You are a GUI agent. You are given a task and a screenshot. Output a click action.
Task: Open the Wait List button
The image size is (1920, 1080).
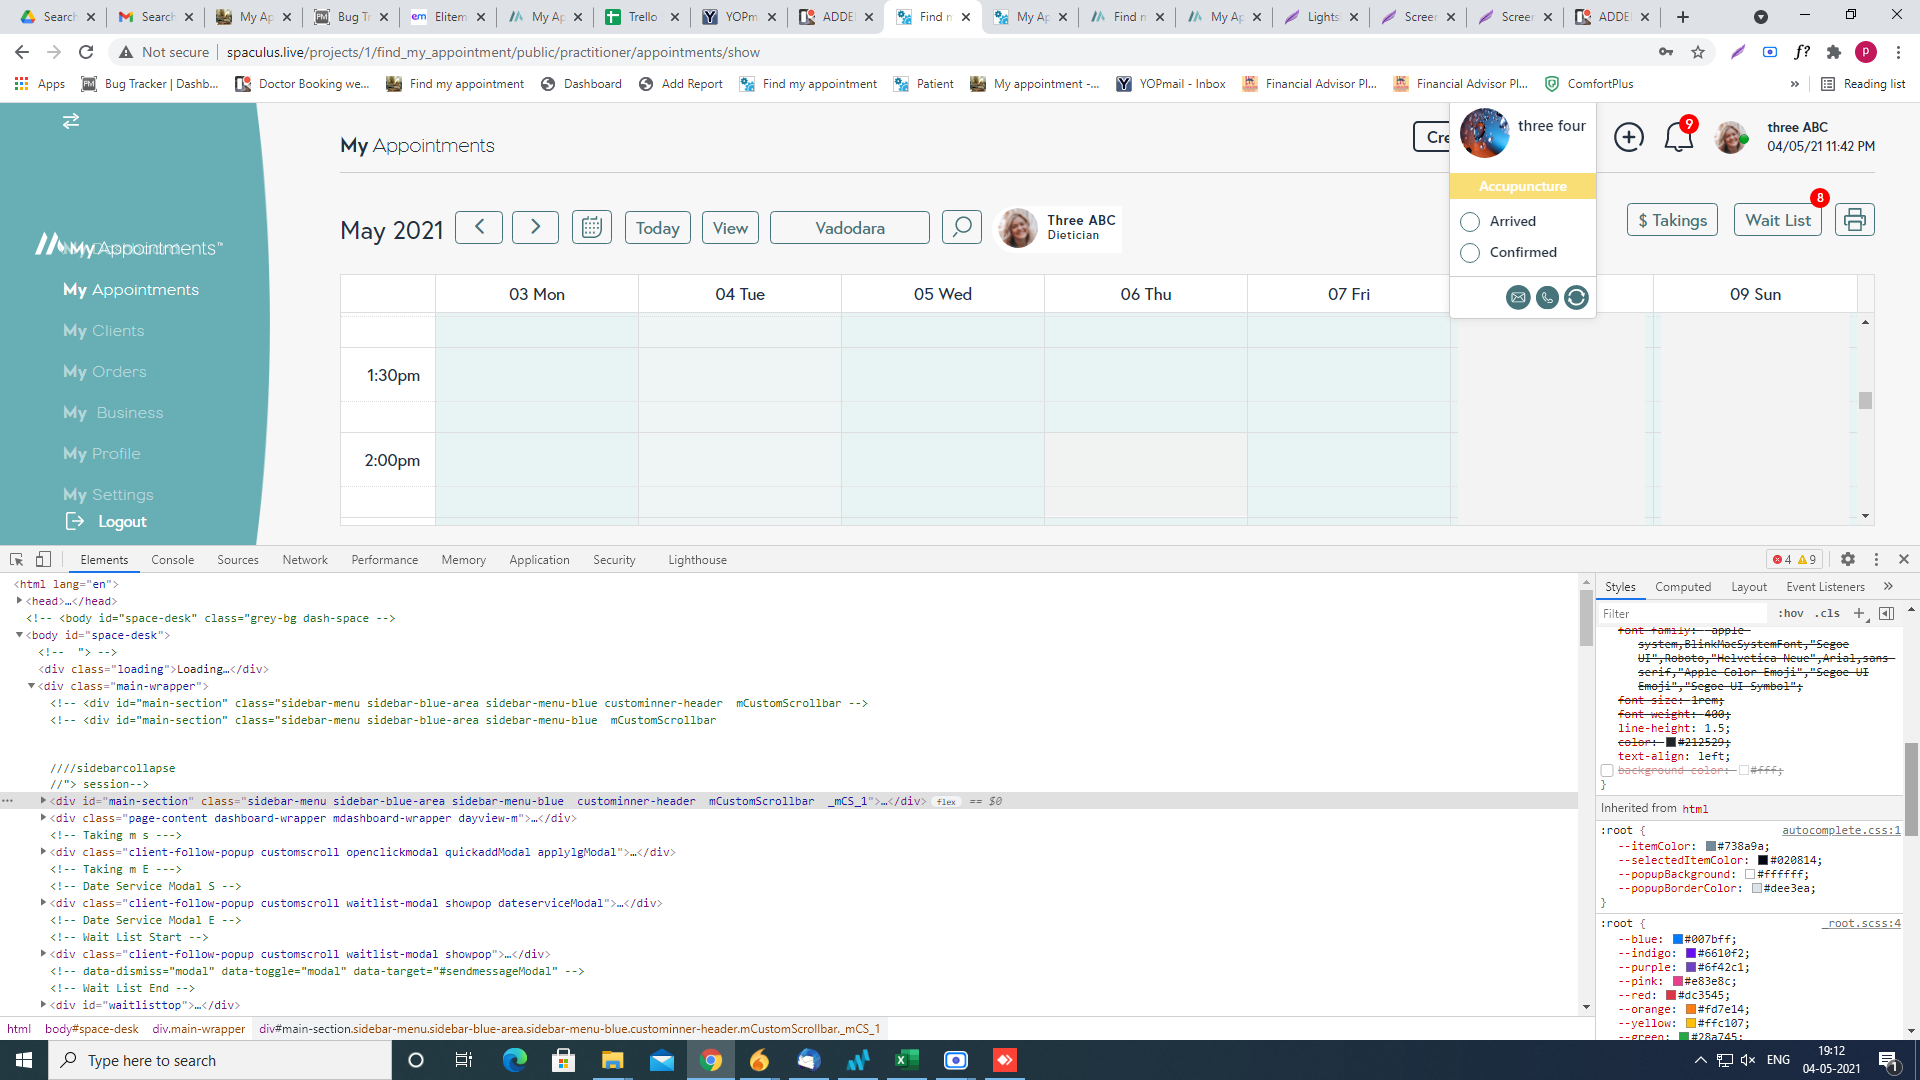[x=1777, y=220]
